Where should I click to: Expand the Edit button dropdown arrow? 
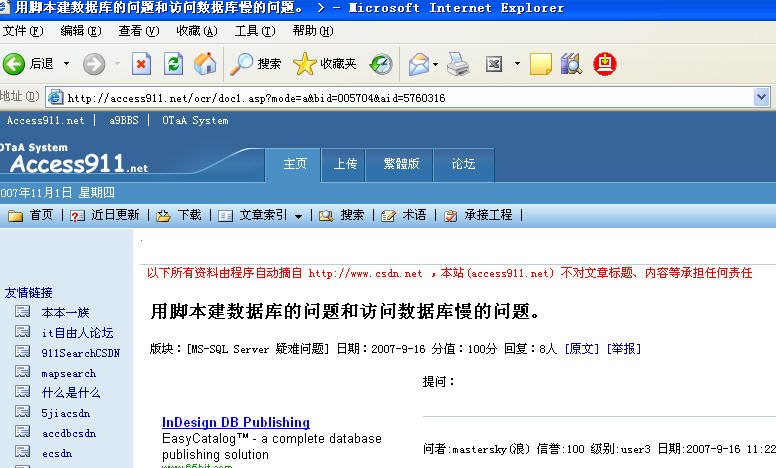tap(517, 64)
